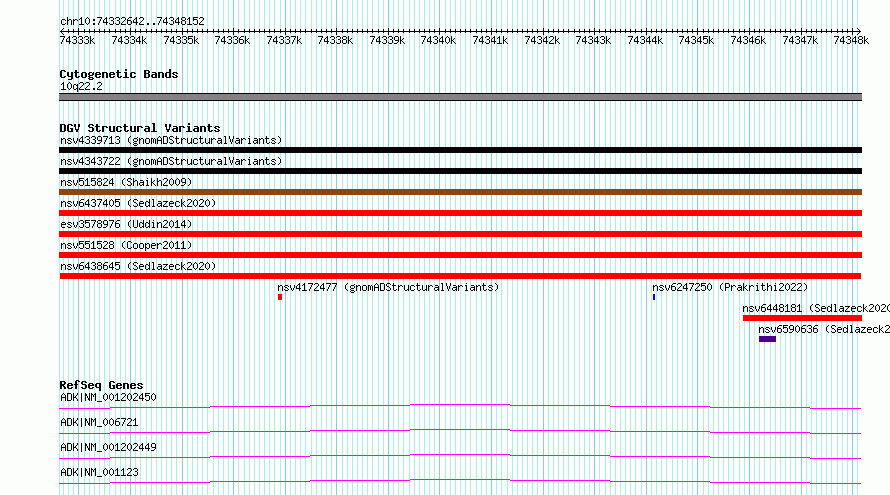The width and height of the screenshot is (890, 495).
Task: Select the brown nsv515824 Shaikh2009 bar
Action: [x=460, y=192]
